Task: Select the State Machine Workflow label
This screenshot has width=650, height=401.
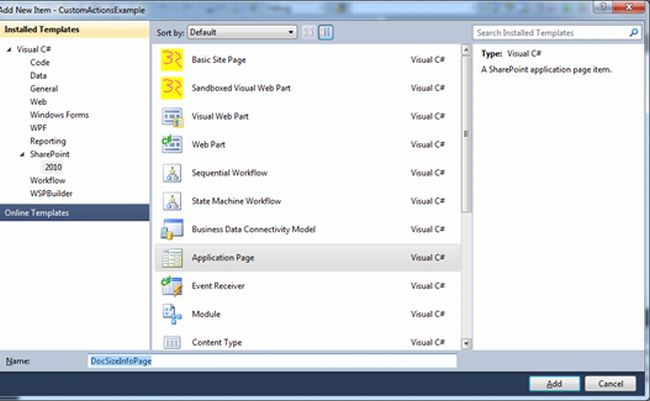Action: click(x=236, y=201)
